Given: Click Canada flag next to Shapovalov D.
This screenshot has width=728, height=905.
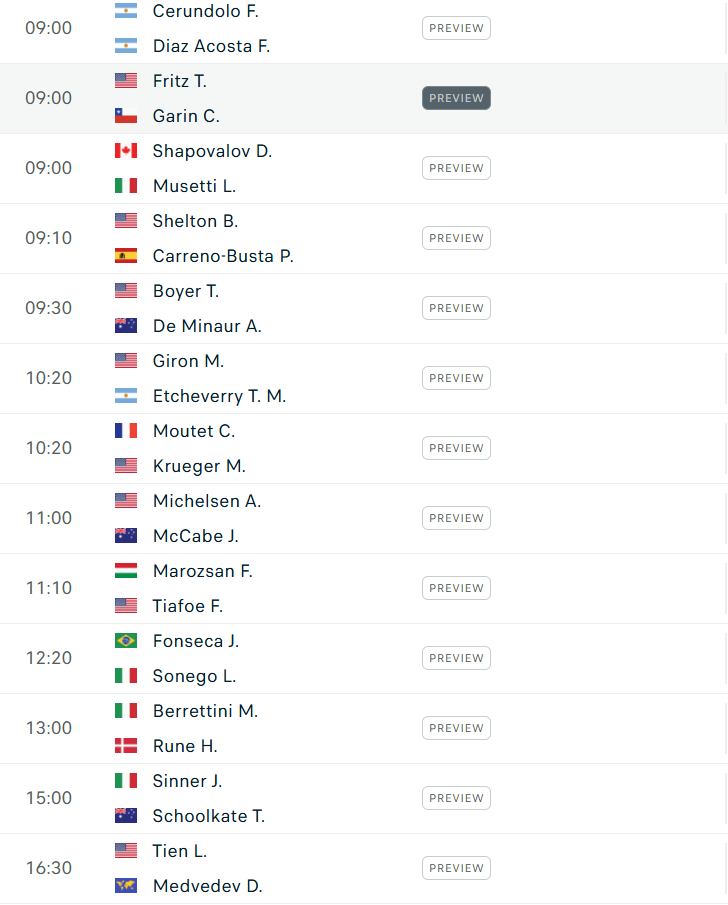Looking at the screenshot, I should [126, 151].
